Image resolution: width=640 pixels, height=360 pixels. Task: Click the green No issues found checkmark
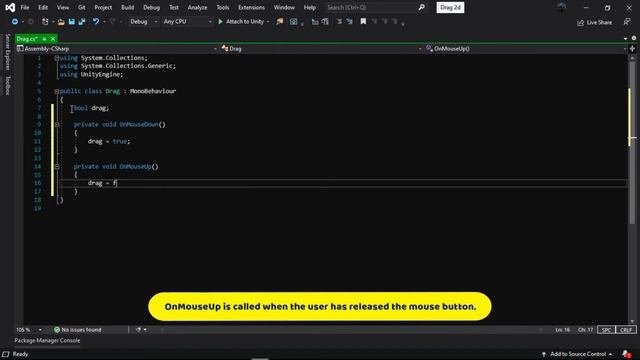click(x=57, y=329)
